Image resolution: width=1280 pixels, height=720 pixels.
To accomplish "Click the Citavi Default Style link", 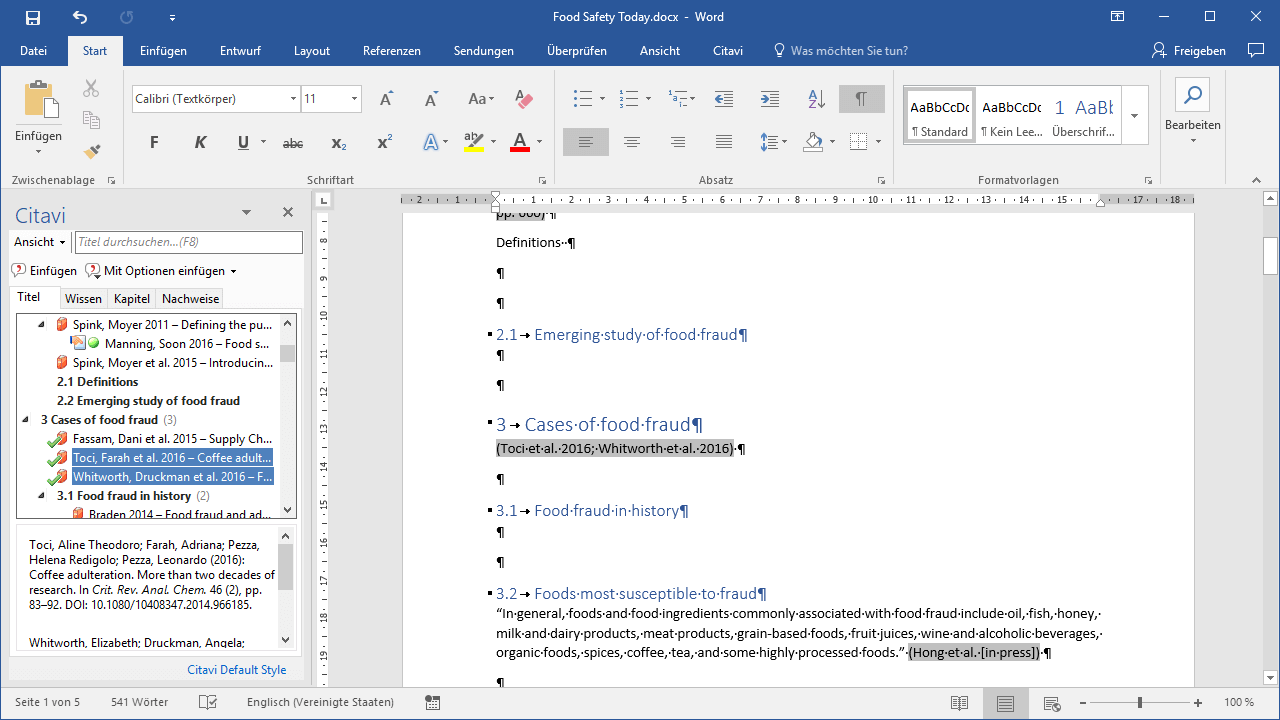I will (236, 670).
